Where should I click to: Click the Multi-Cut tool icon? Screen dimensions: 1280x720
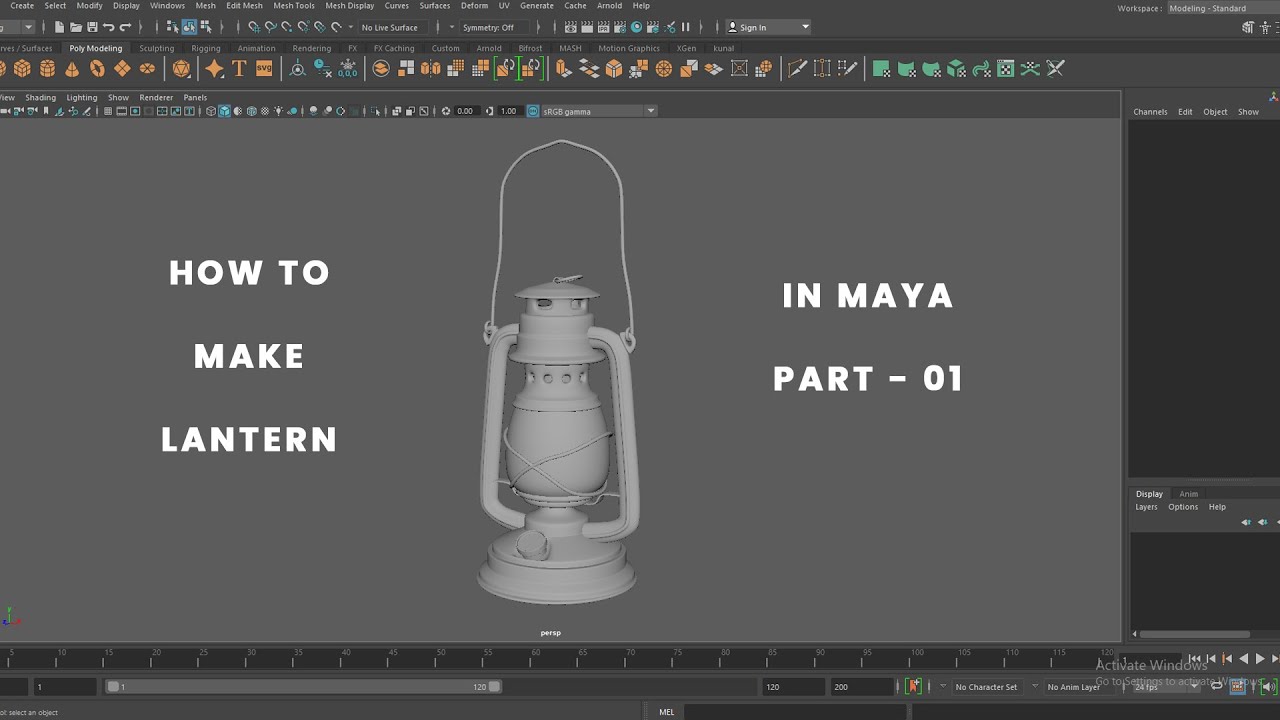click(797, 68)
